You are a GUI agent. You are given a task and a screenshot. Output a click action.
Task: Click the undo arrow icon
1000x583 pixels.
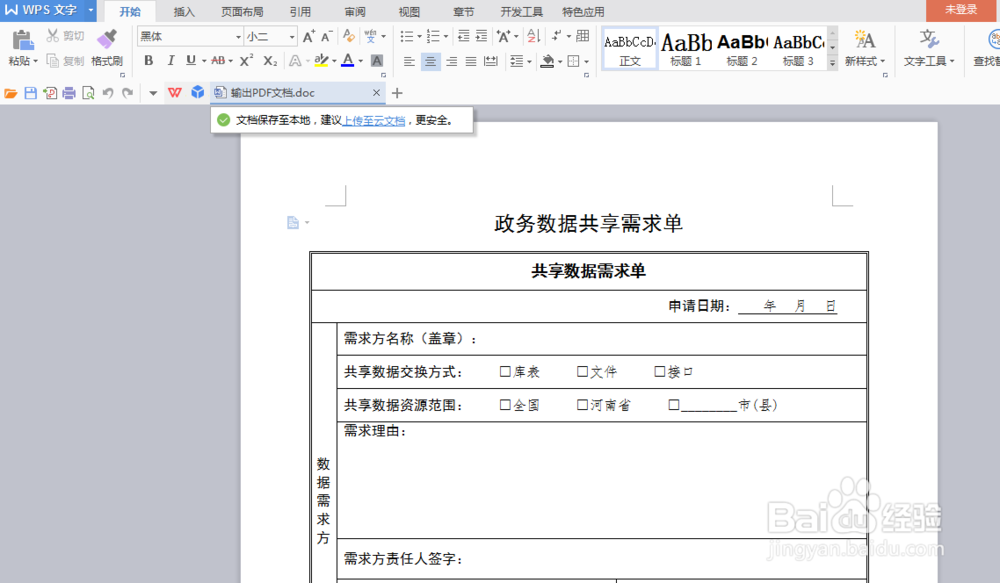coord(110,91)
